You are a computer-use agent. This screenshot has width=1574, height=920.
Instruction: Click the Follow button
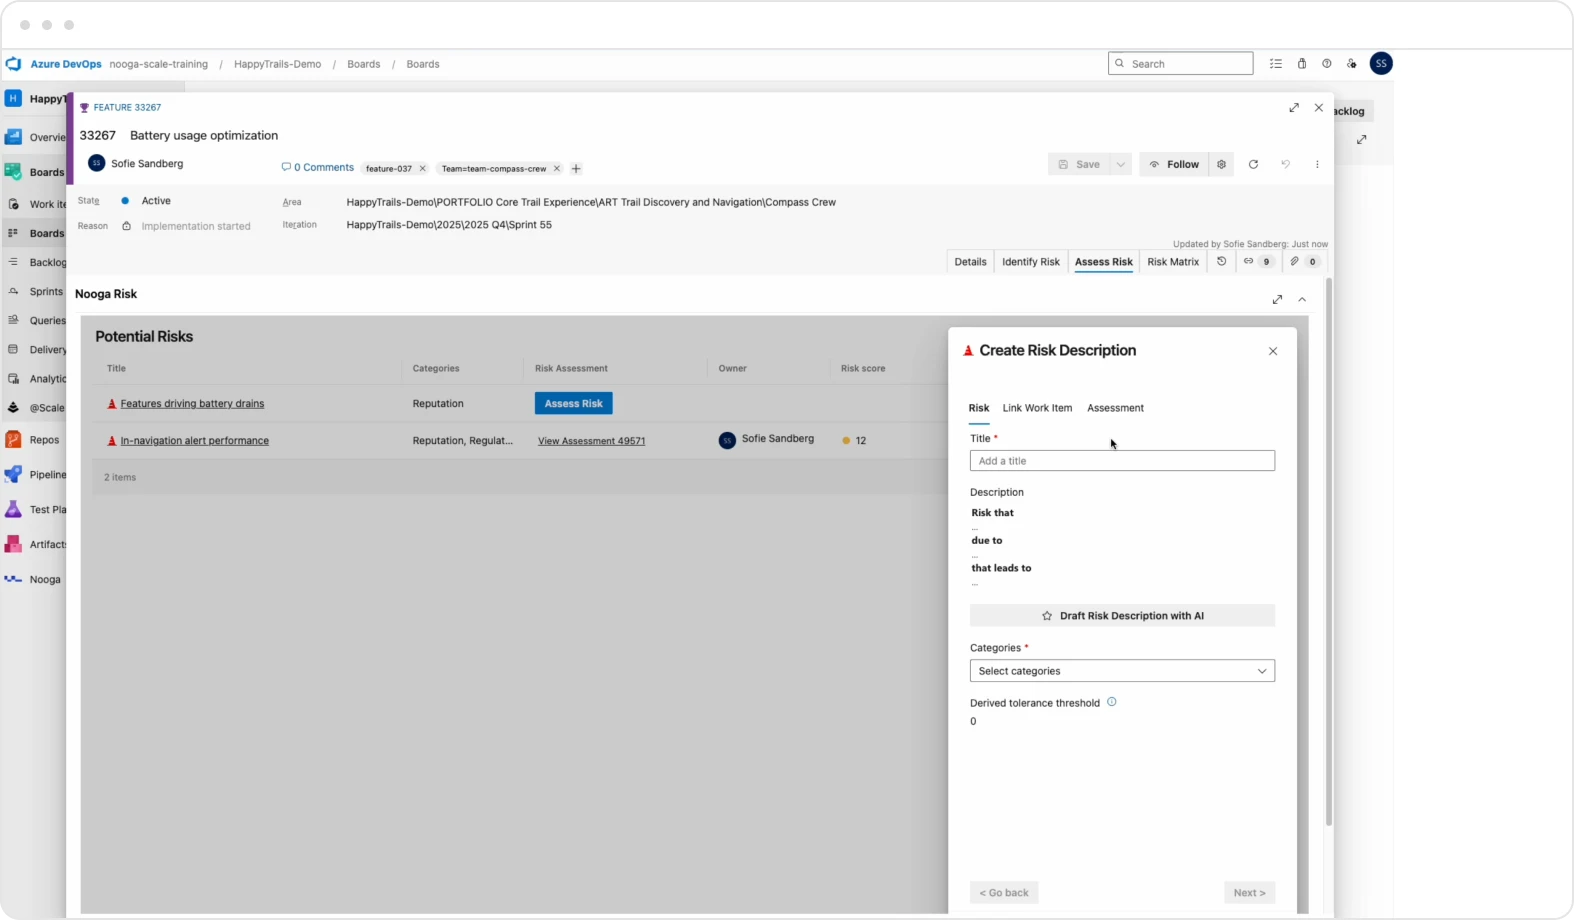(1175, 165)
